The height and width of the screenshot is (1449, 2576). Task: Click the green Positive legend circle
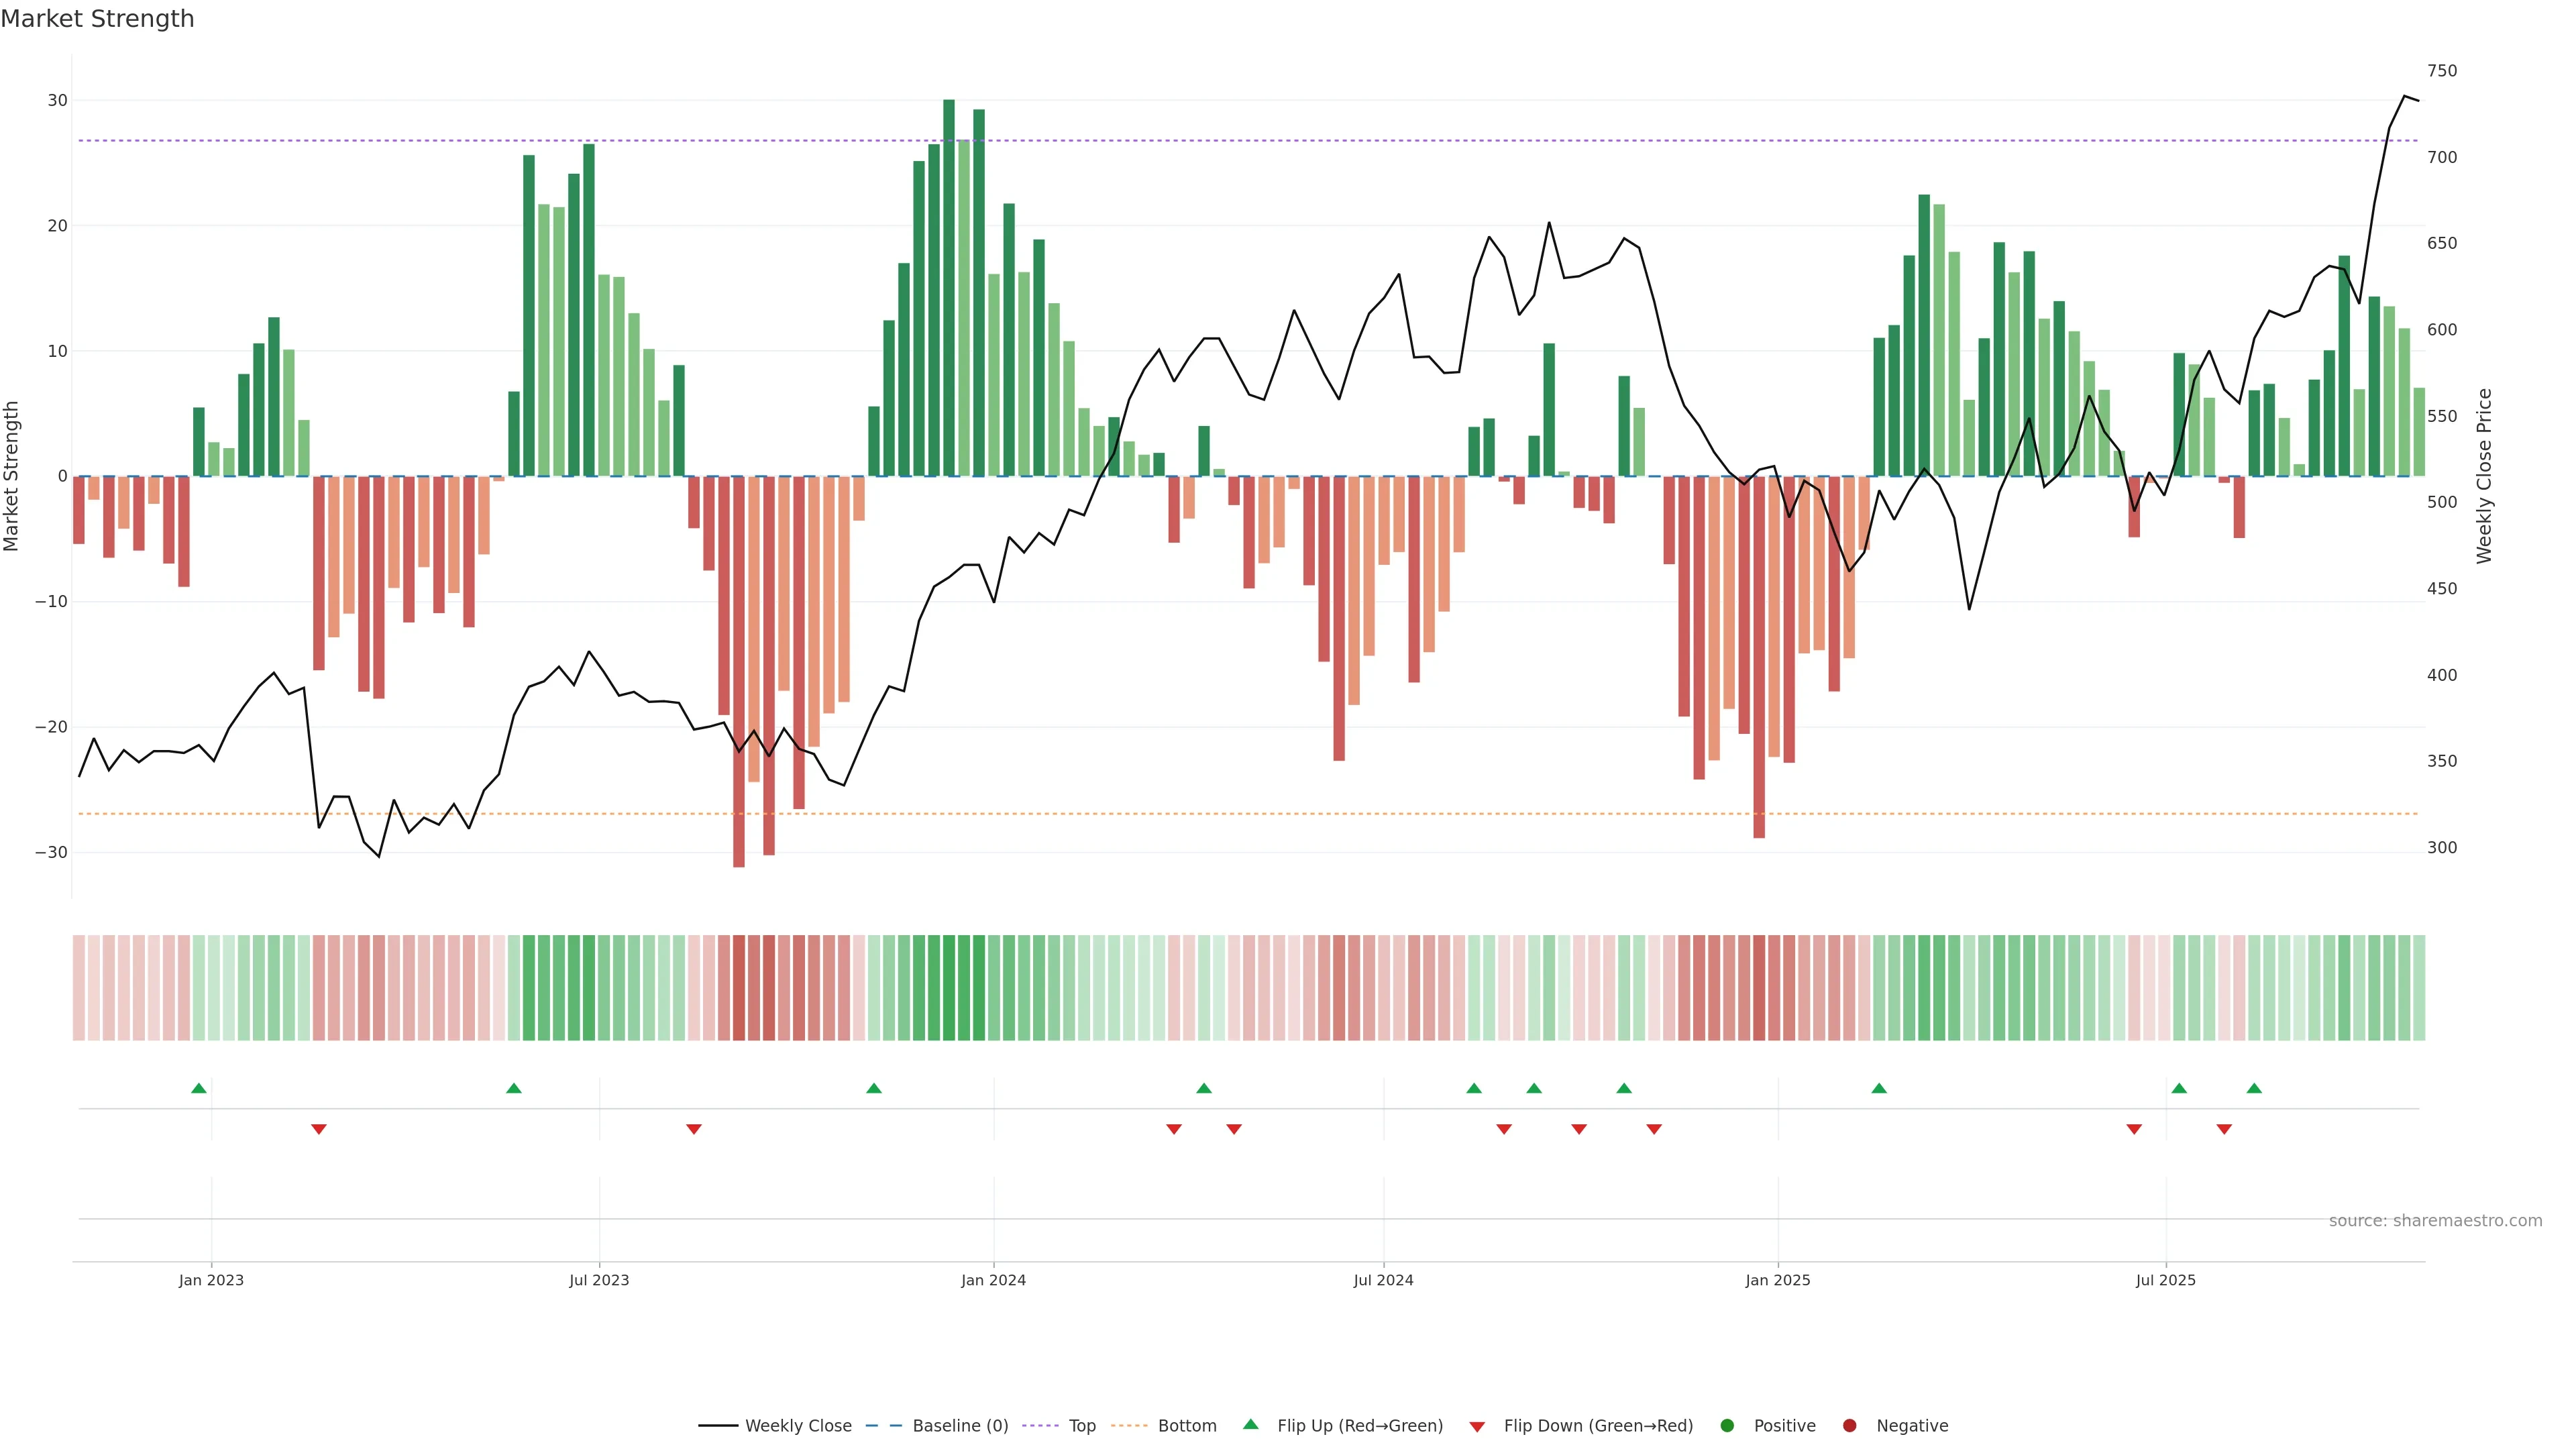[x=1727, y=1426]
